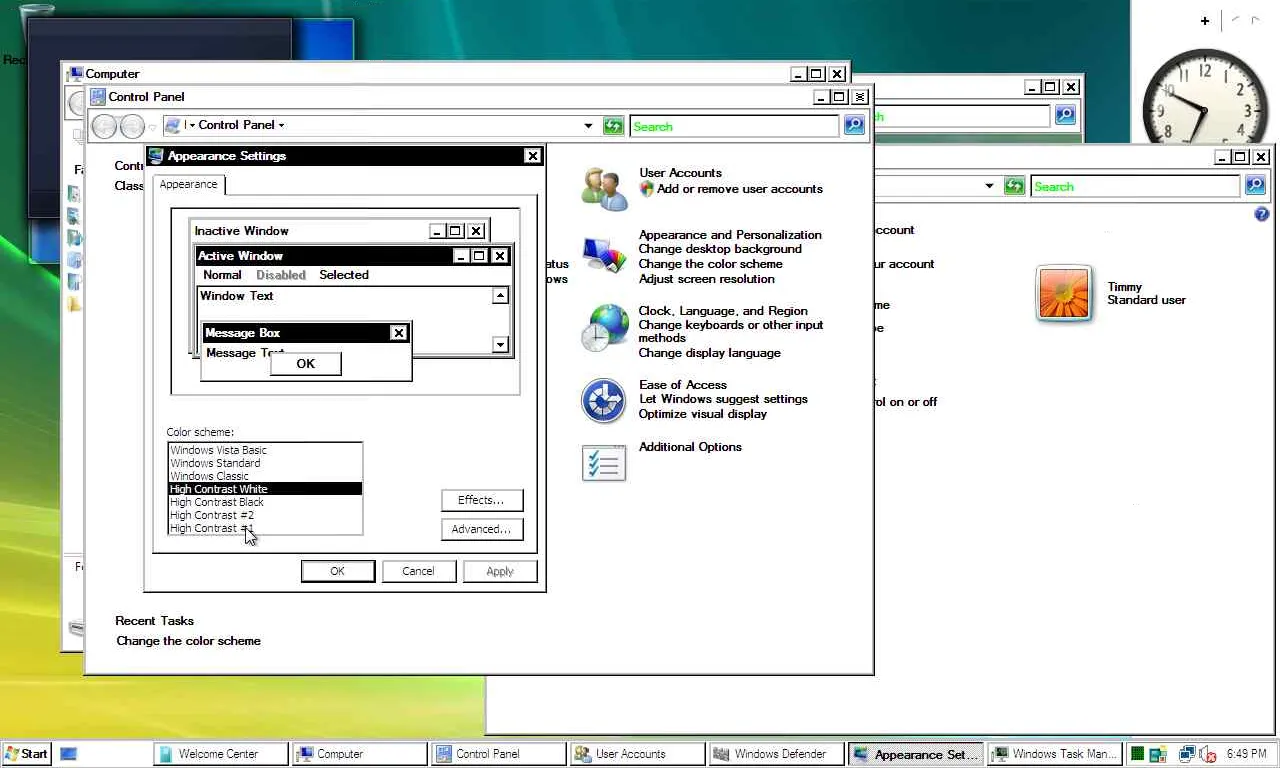Click the shield icon beside Add or remove user accounts
Screen dimensions: 1280x768
(x=646, y=189)
